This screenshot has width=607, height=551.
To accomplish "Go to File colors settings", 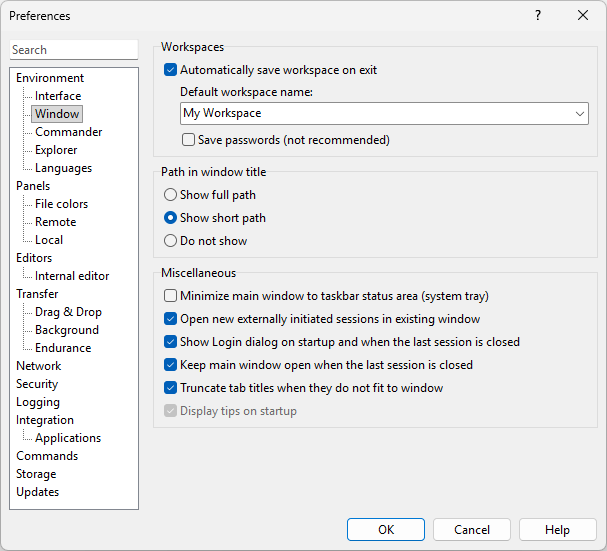I will pos(61,204).
